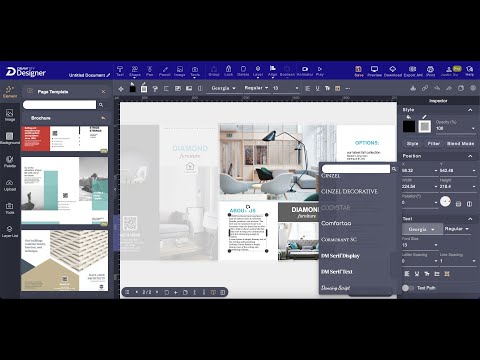Screen dimensions: 480x360
Task: Open the Georgia font dropdown in toolbar
Action: 223,88
